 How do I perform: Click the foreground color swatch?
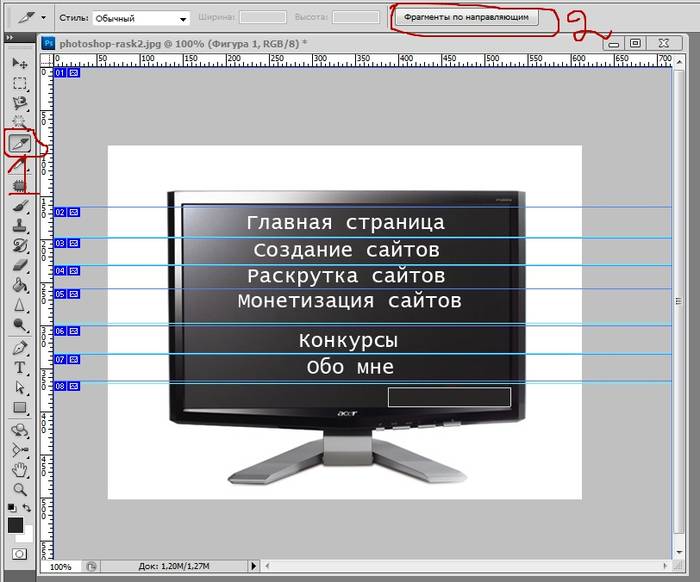pos(15,525)
